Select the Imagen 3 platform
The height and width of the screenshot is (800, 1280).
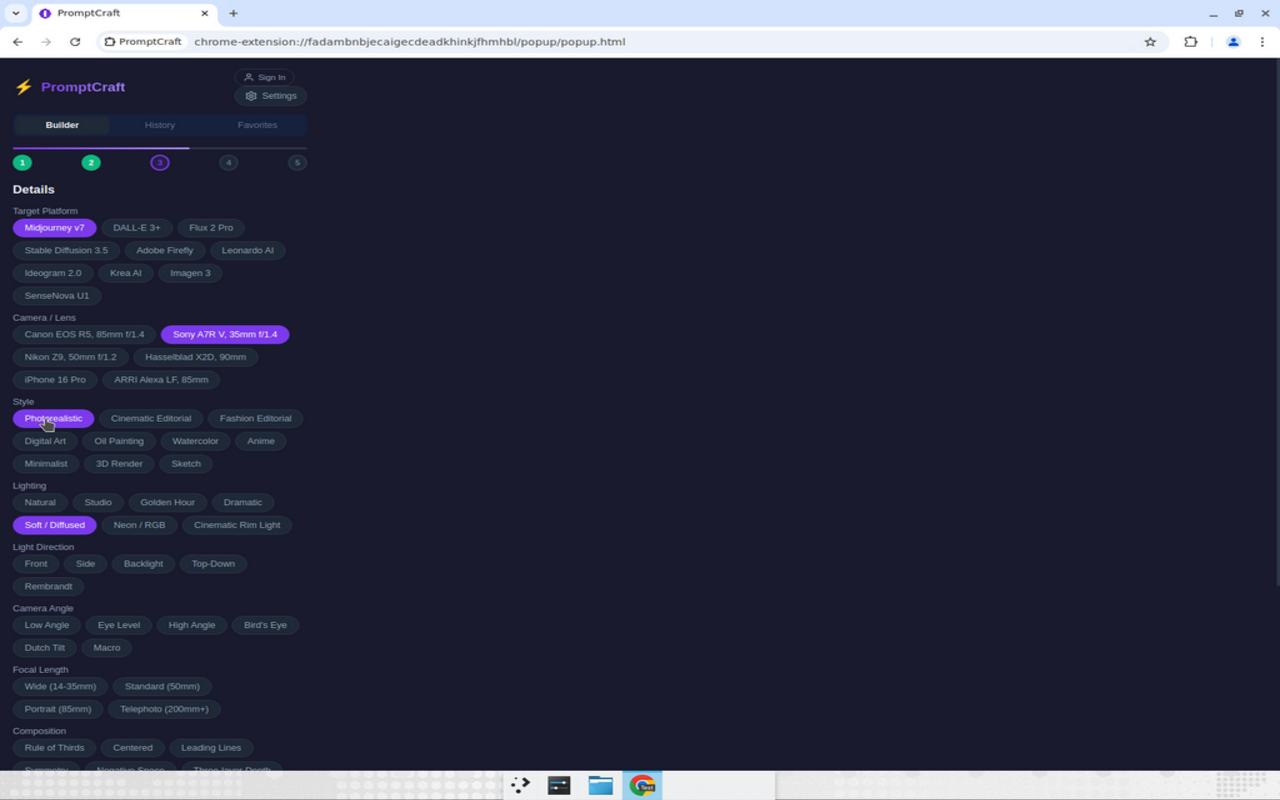(190, 273)
